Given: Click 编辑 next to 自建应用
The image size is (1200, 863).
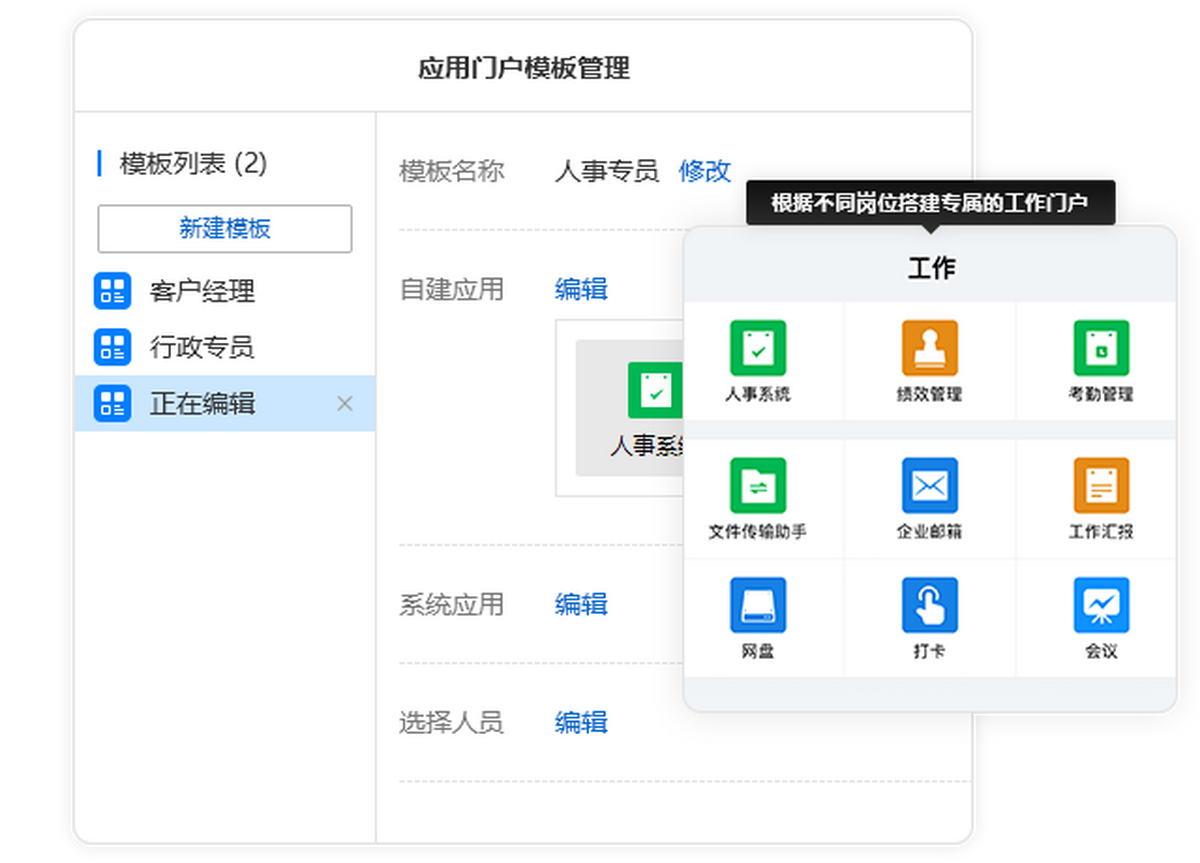Looking at the screenshot, I should coord(581,288).
